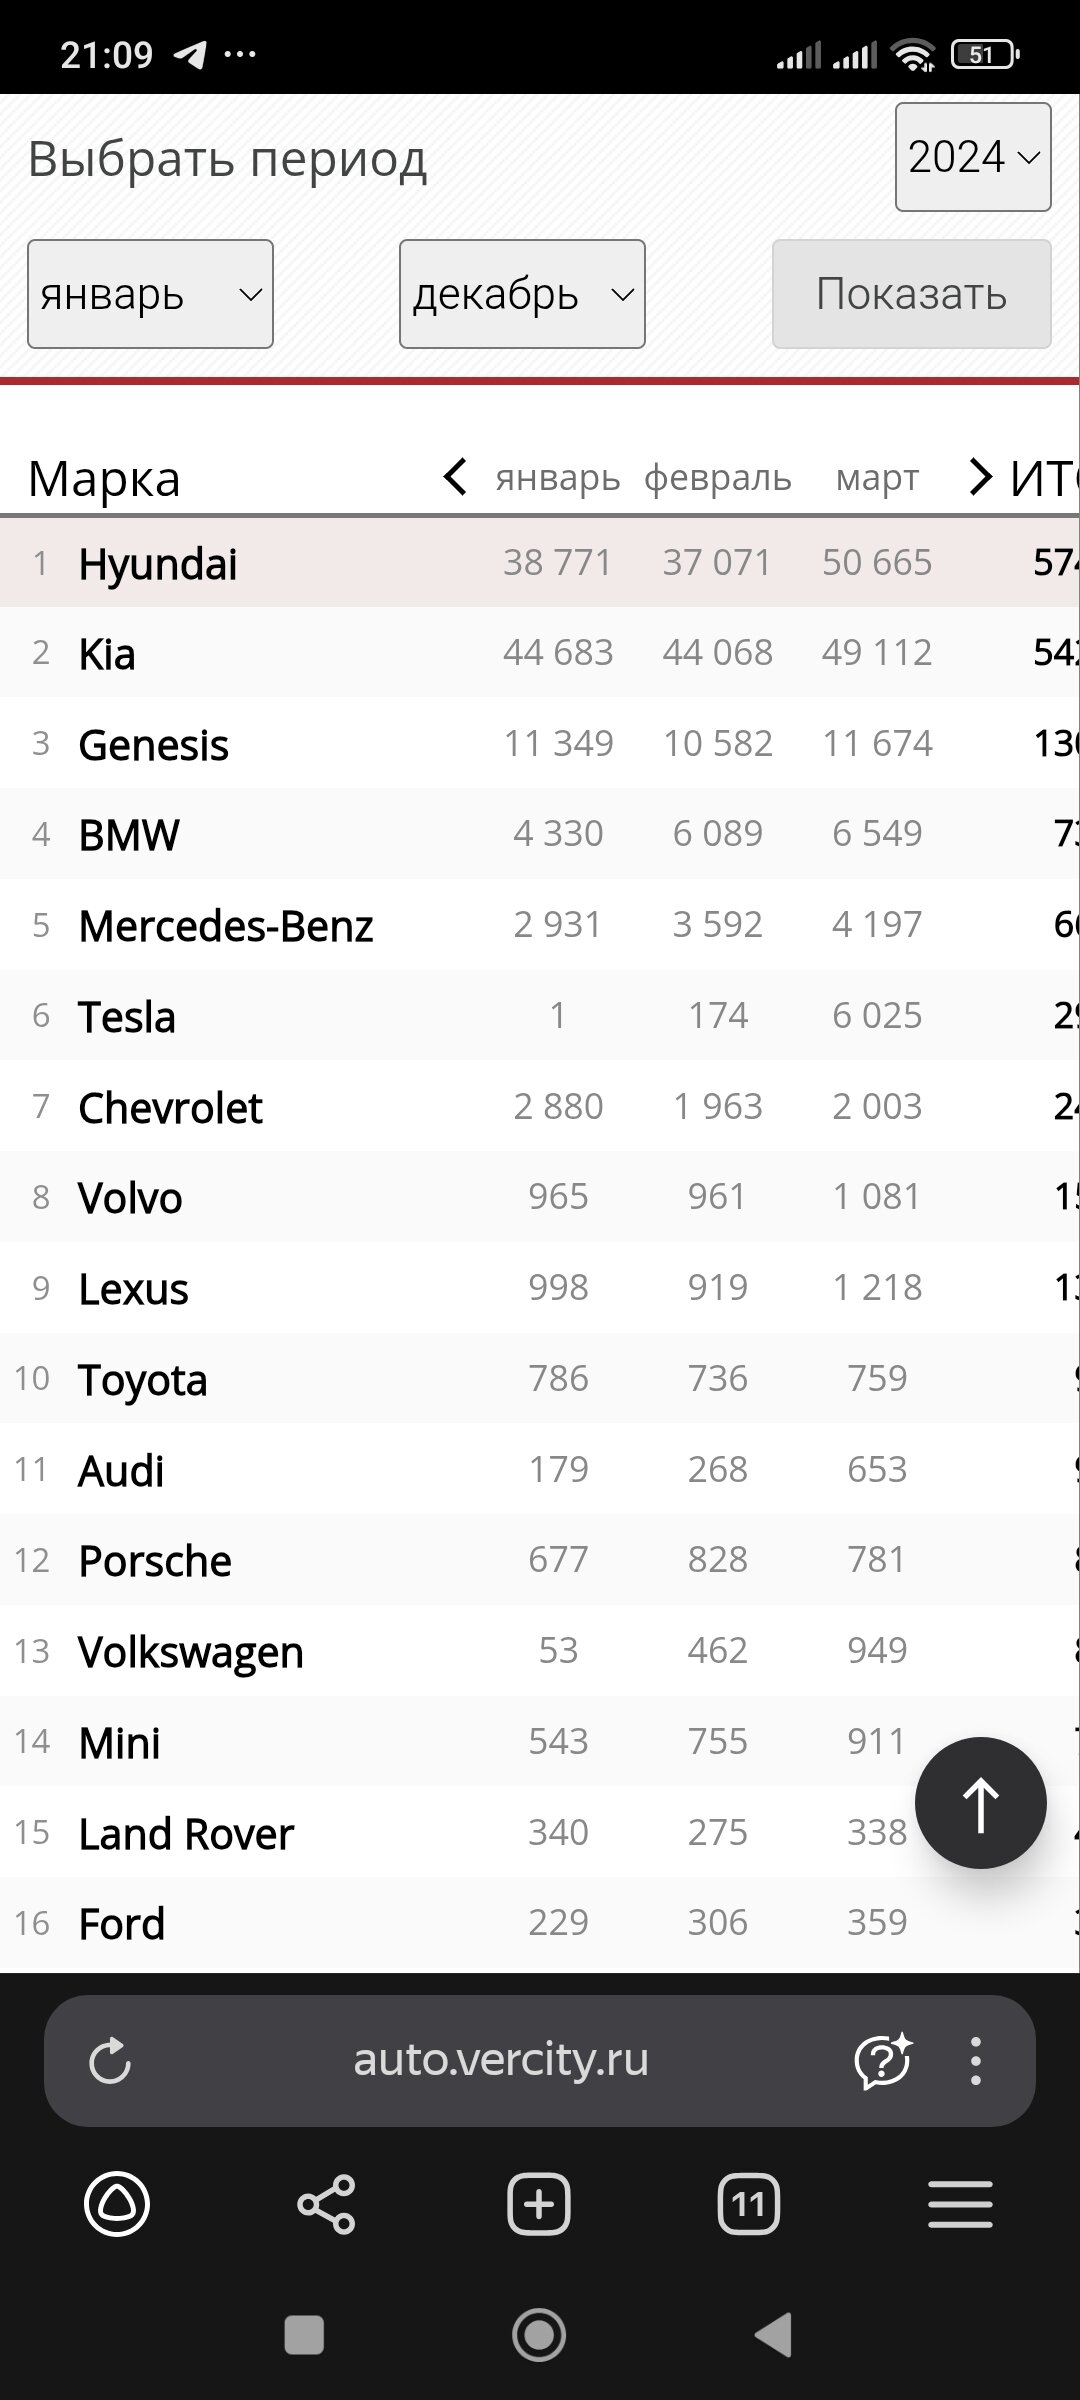Open the tab switcher showing 11 tabs
The image size is (1080, 2400).
[x=749, y=2204]
